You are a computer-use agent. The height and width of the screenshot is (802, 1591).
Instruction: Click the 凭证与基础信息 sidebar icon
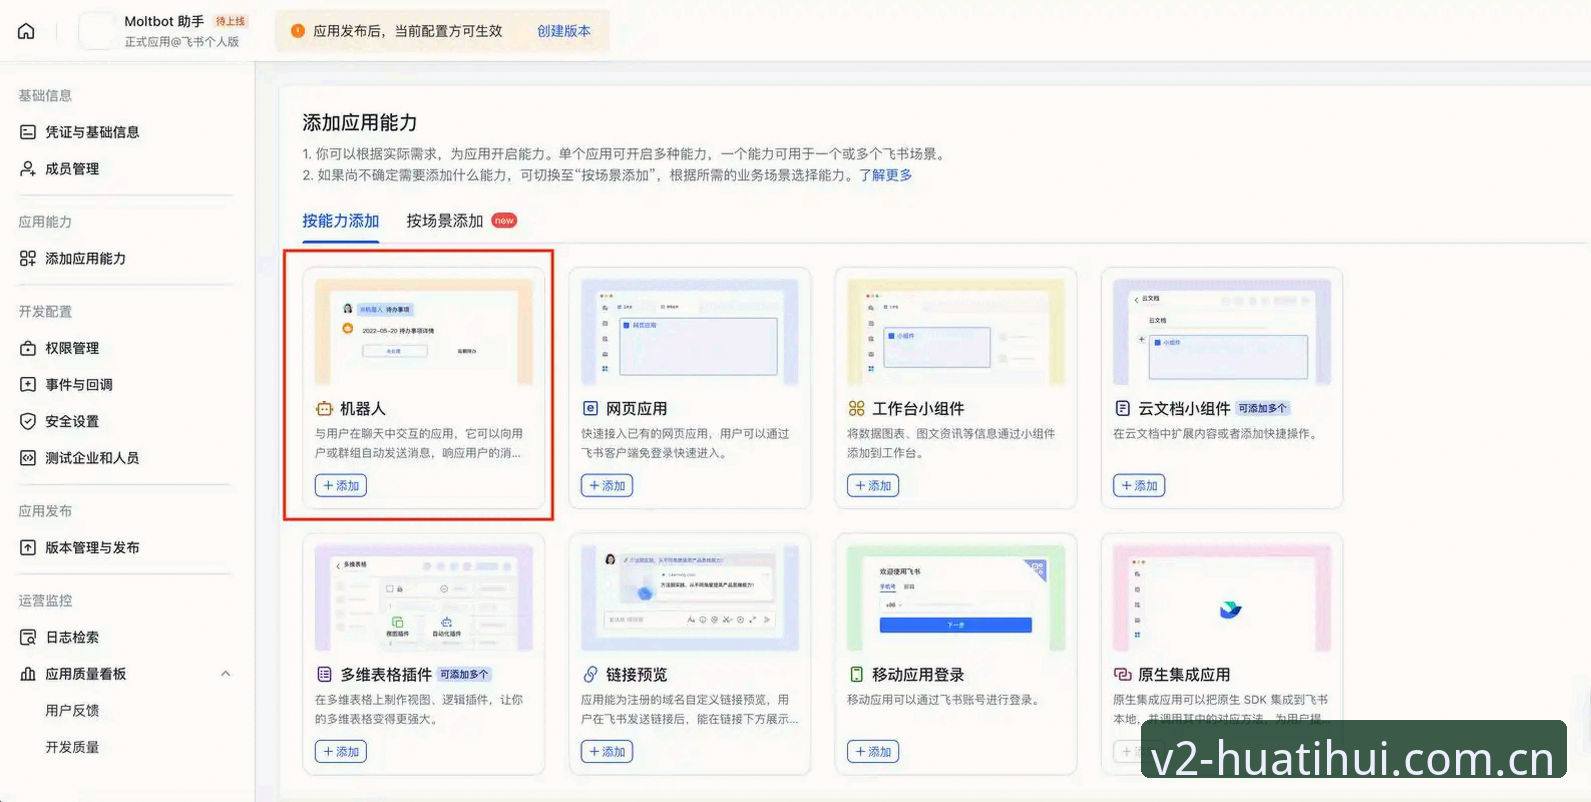tap(28, 132)
